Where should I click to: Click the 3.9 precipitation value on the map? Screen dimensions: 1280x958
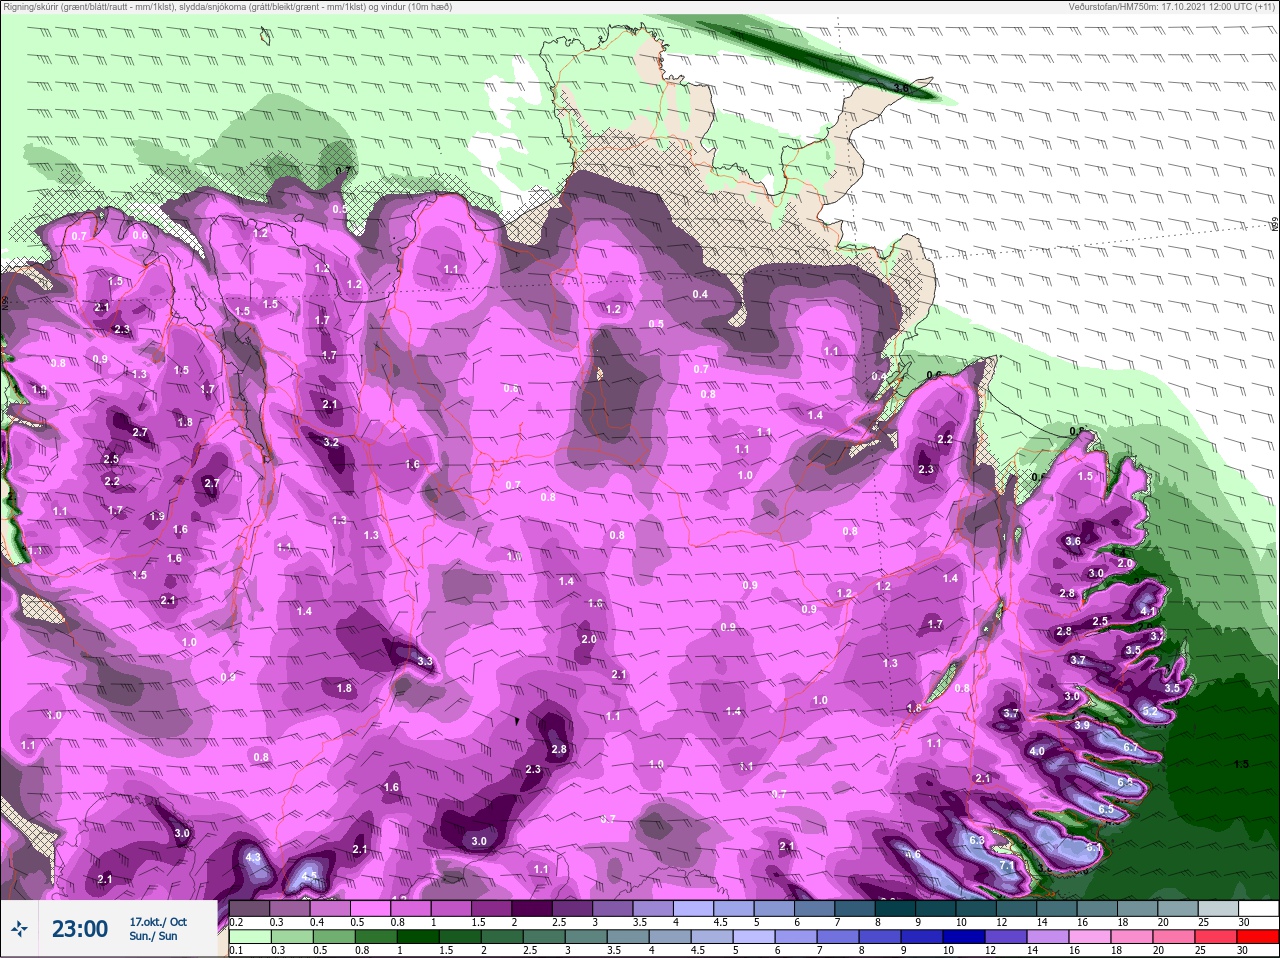tap(1082, 726)
